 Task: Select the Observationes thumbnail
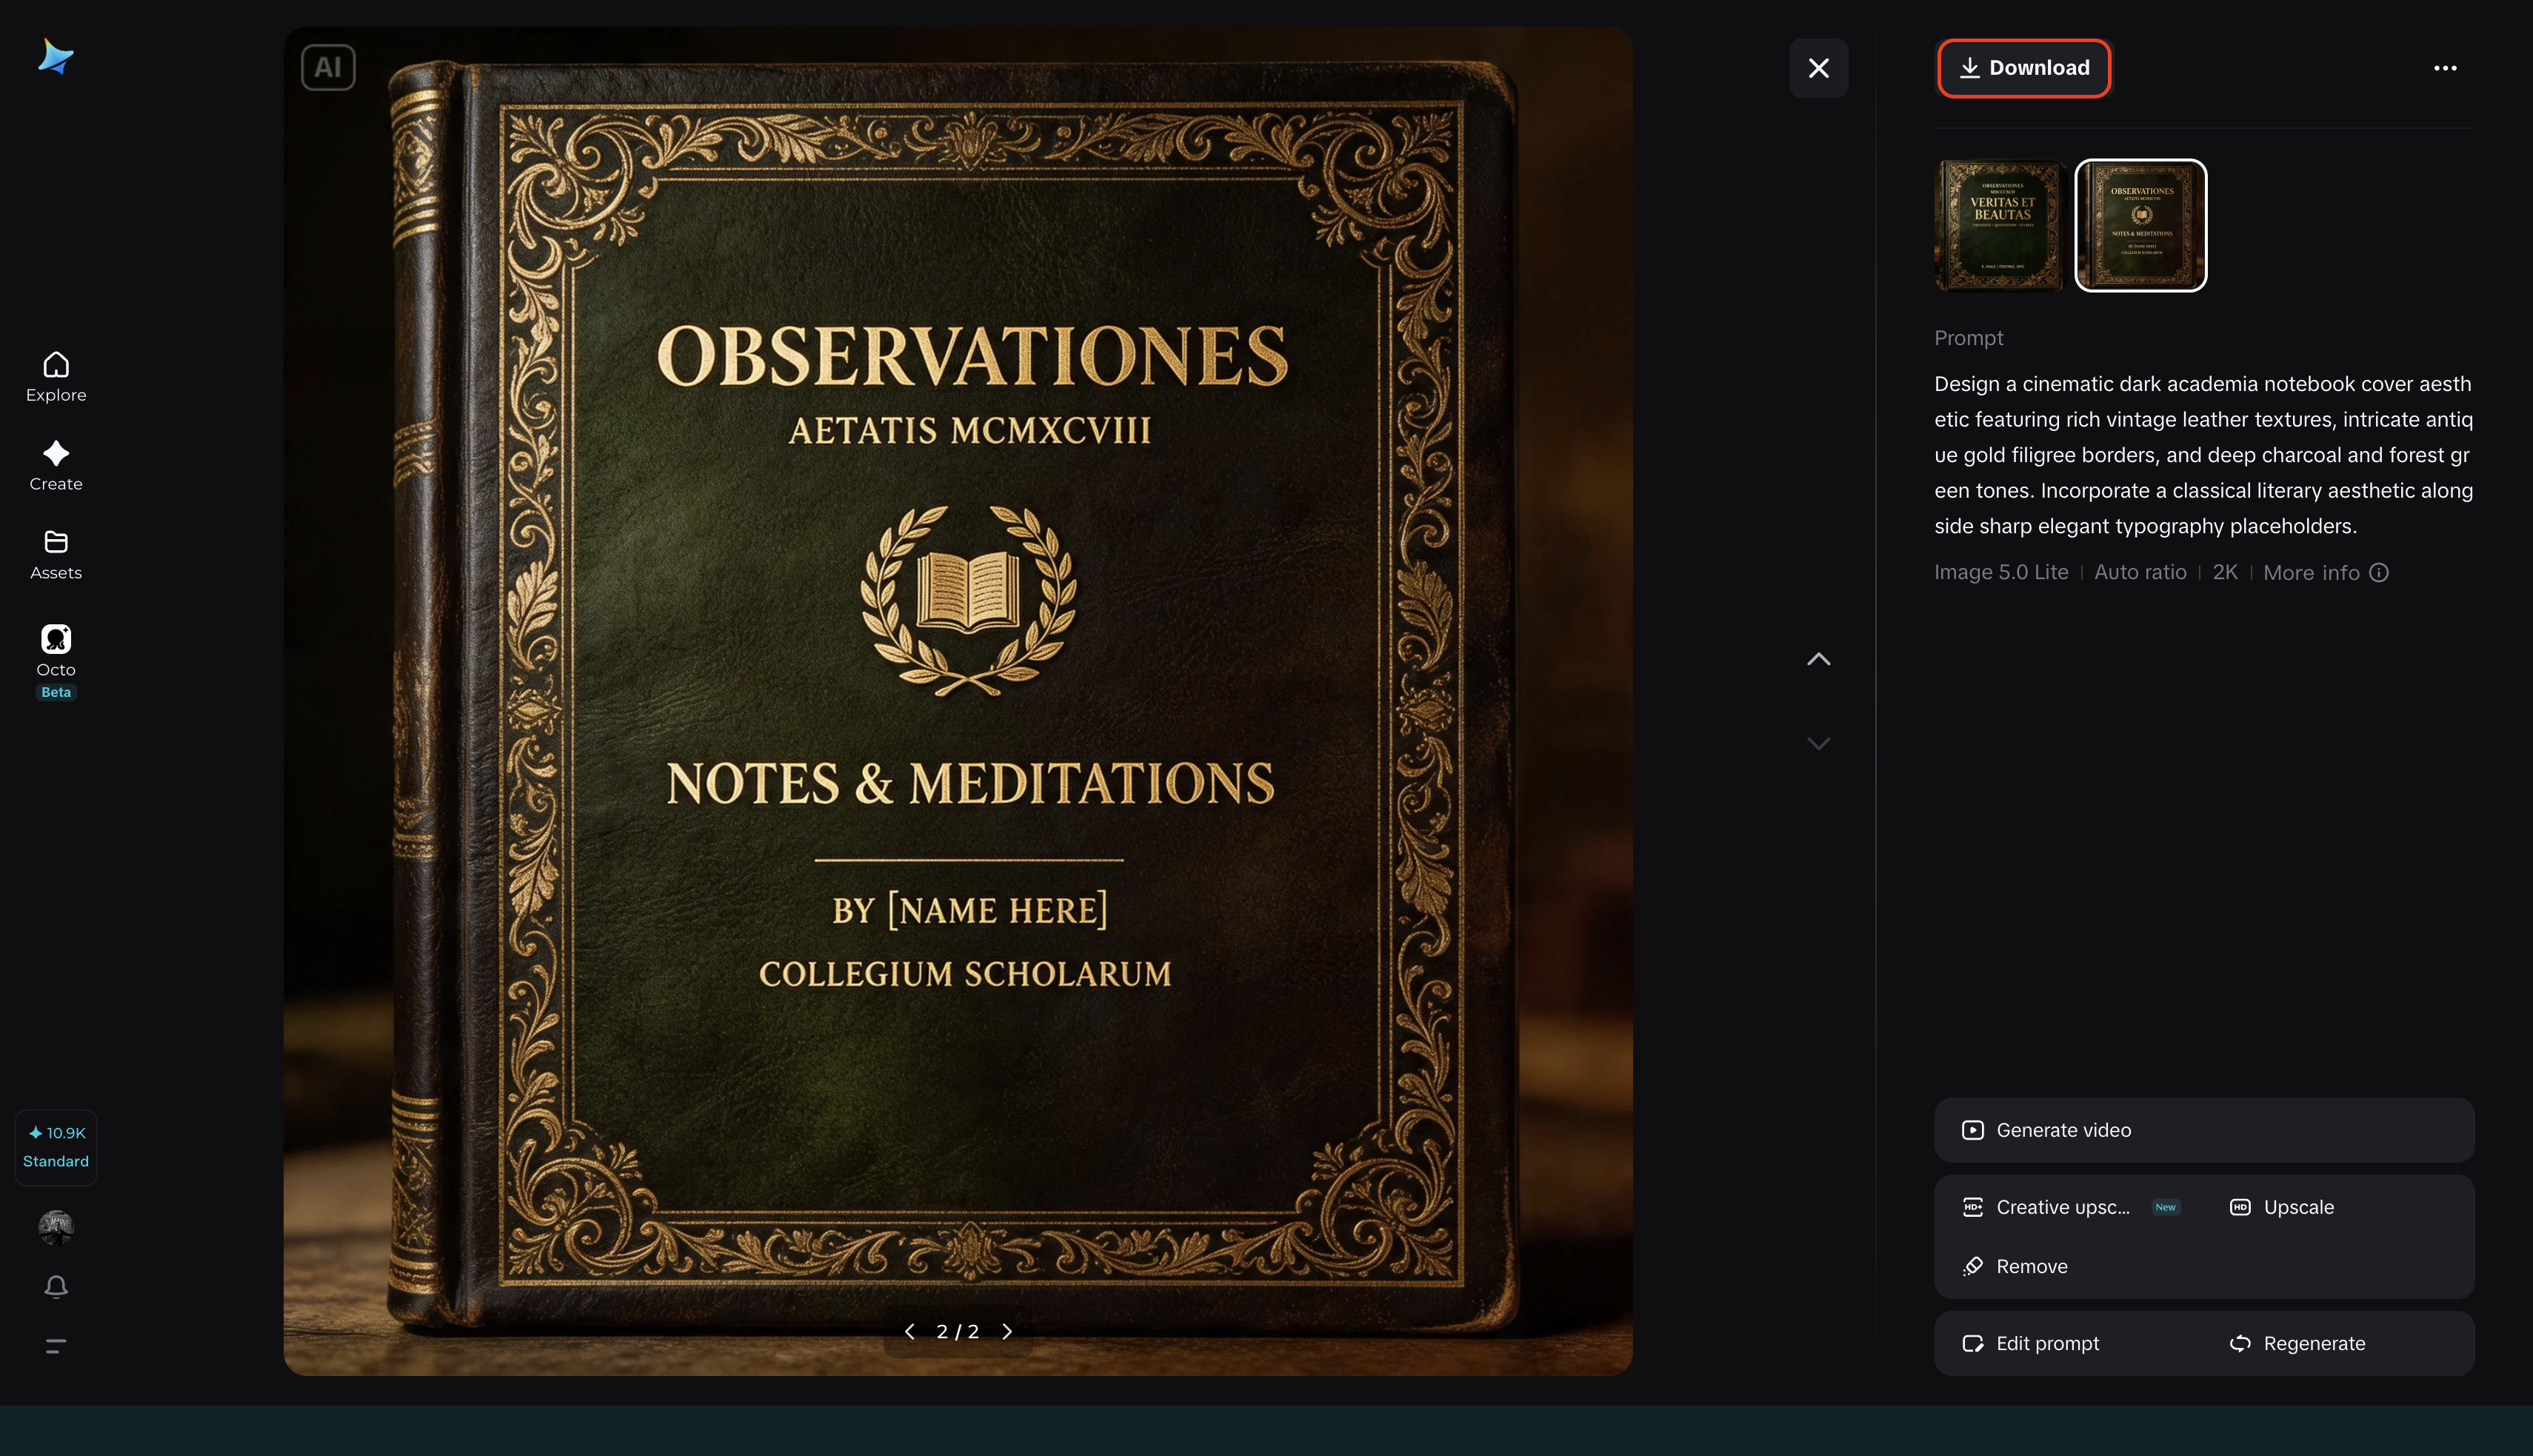click(2141, 225)
